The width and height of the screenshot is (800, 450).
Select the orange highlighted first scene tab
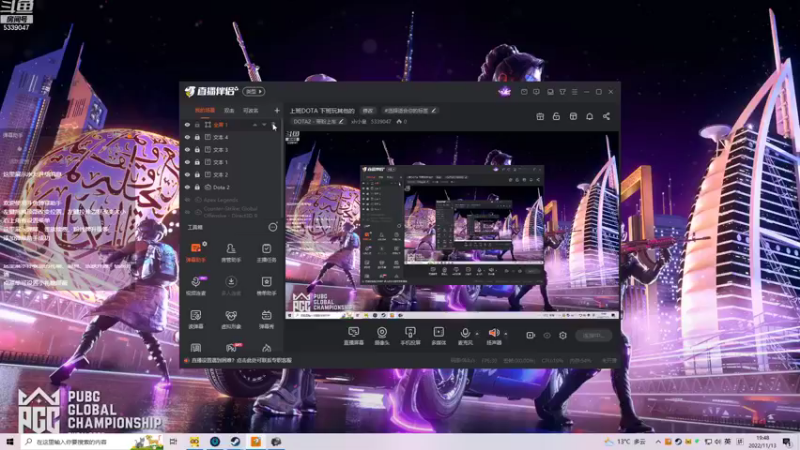pyautogui.click(x=205, y=111)
